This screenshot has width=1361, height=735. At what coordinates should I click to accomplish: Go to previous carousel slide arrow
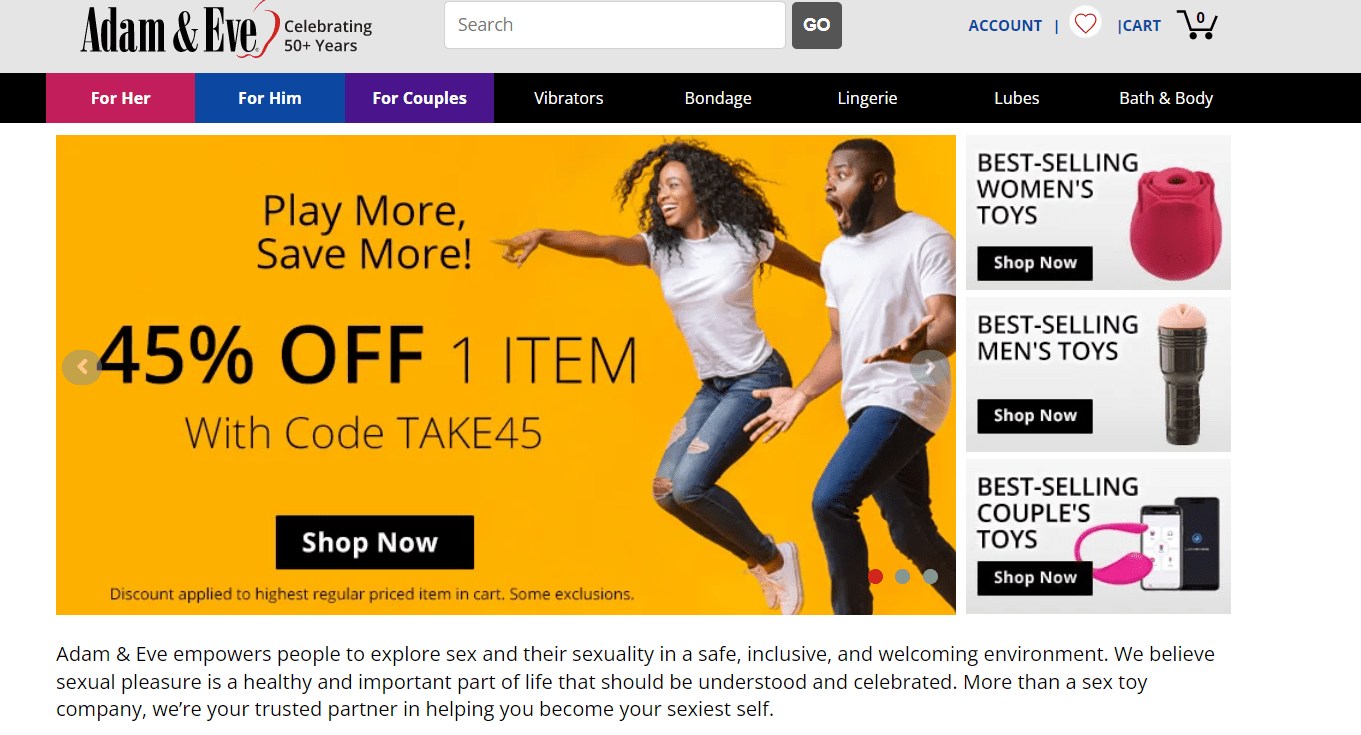pyautogui.click(x=82, y=367)
